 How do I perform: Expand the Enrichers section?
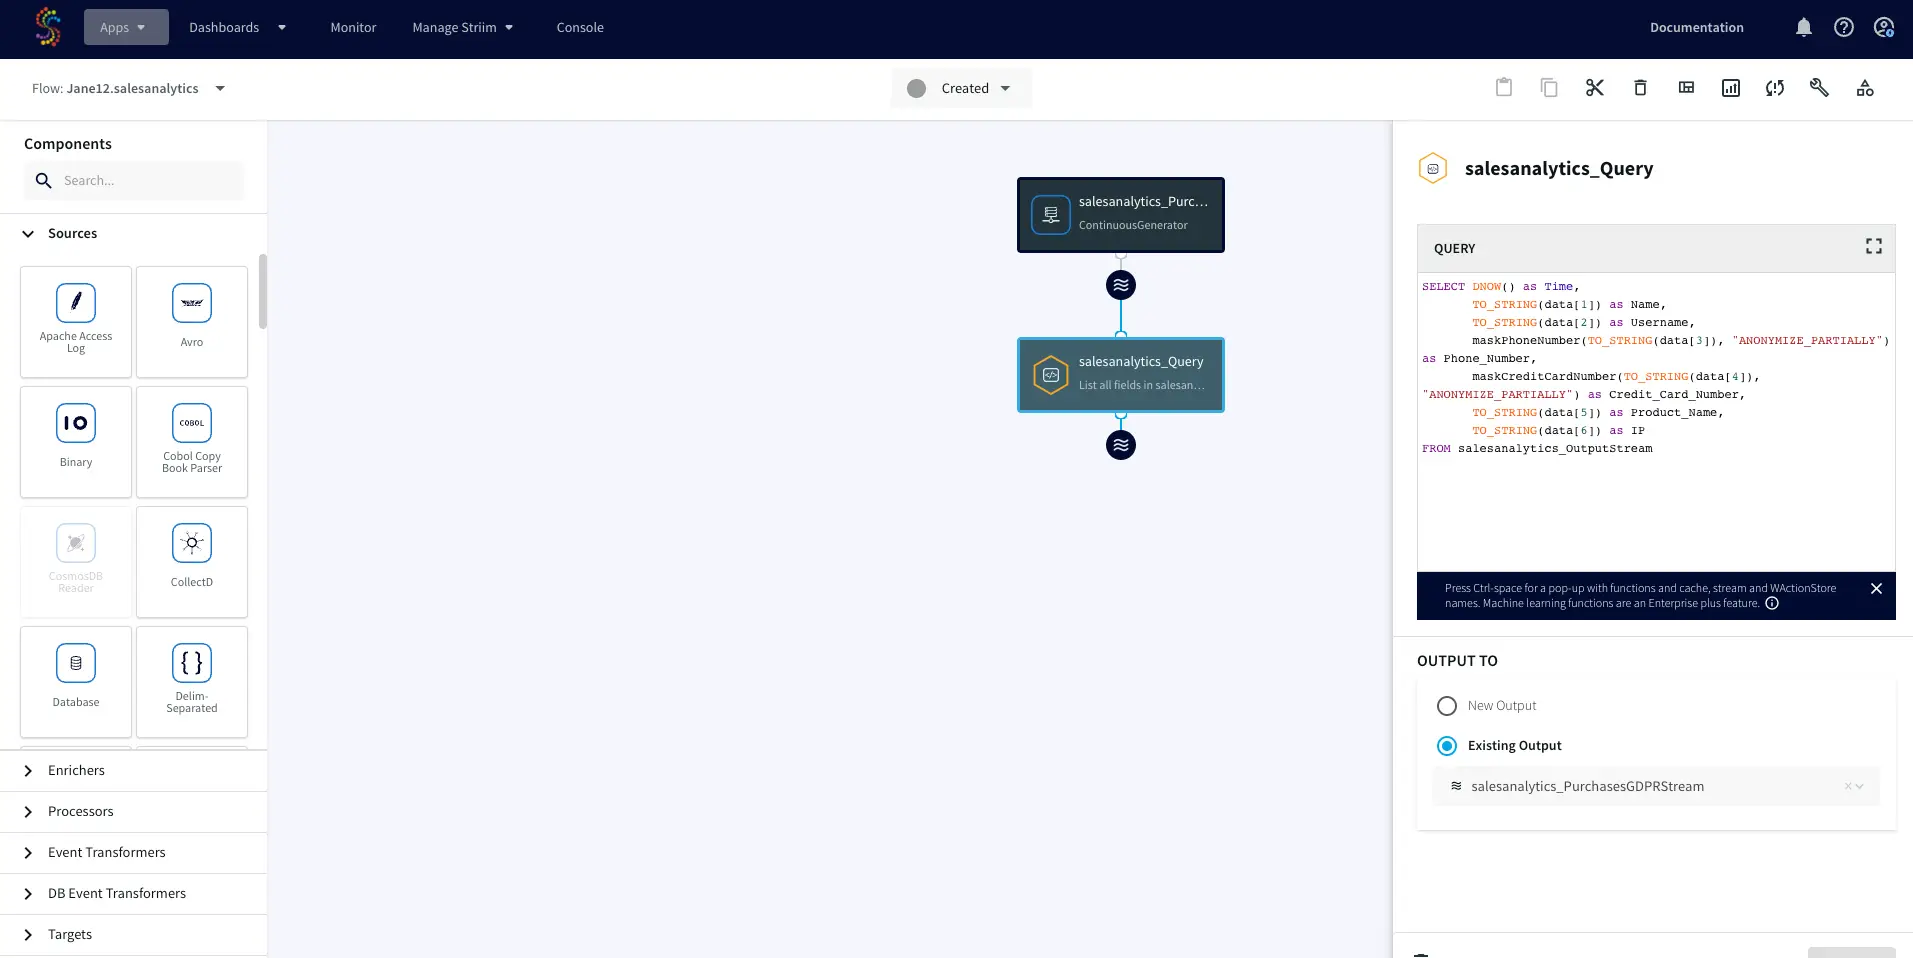coord(29,771)
